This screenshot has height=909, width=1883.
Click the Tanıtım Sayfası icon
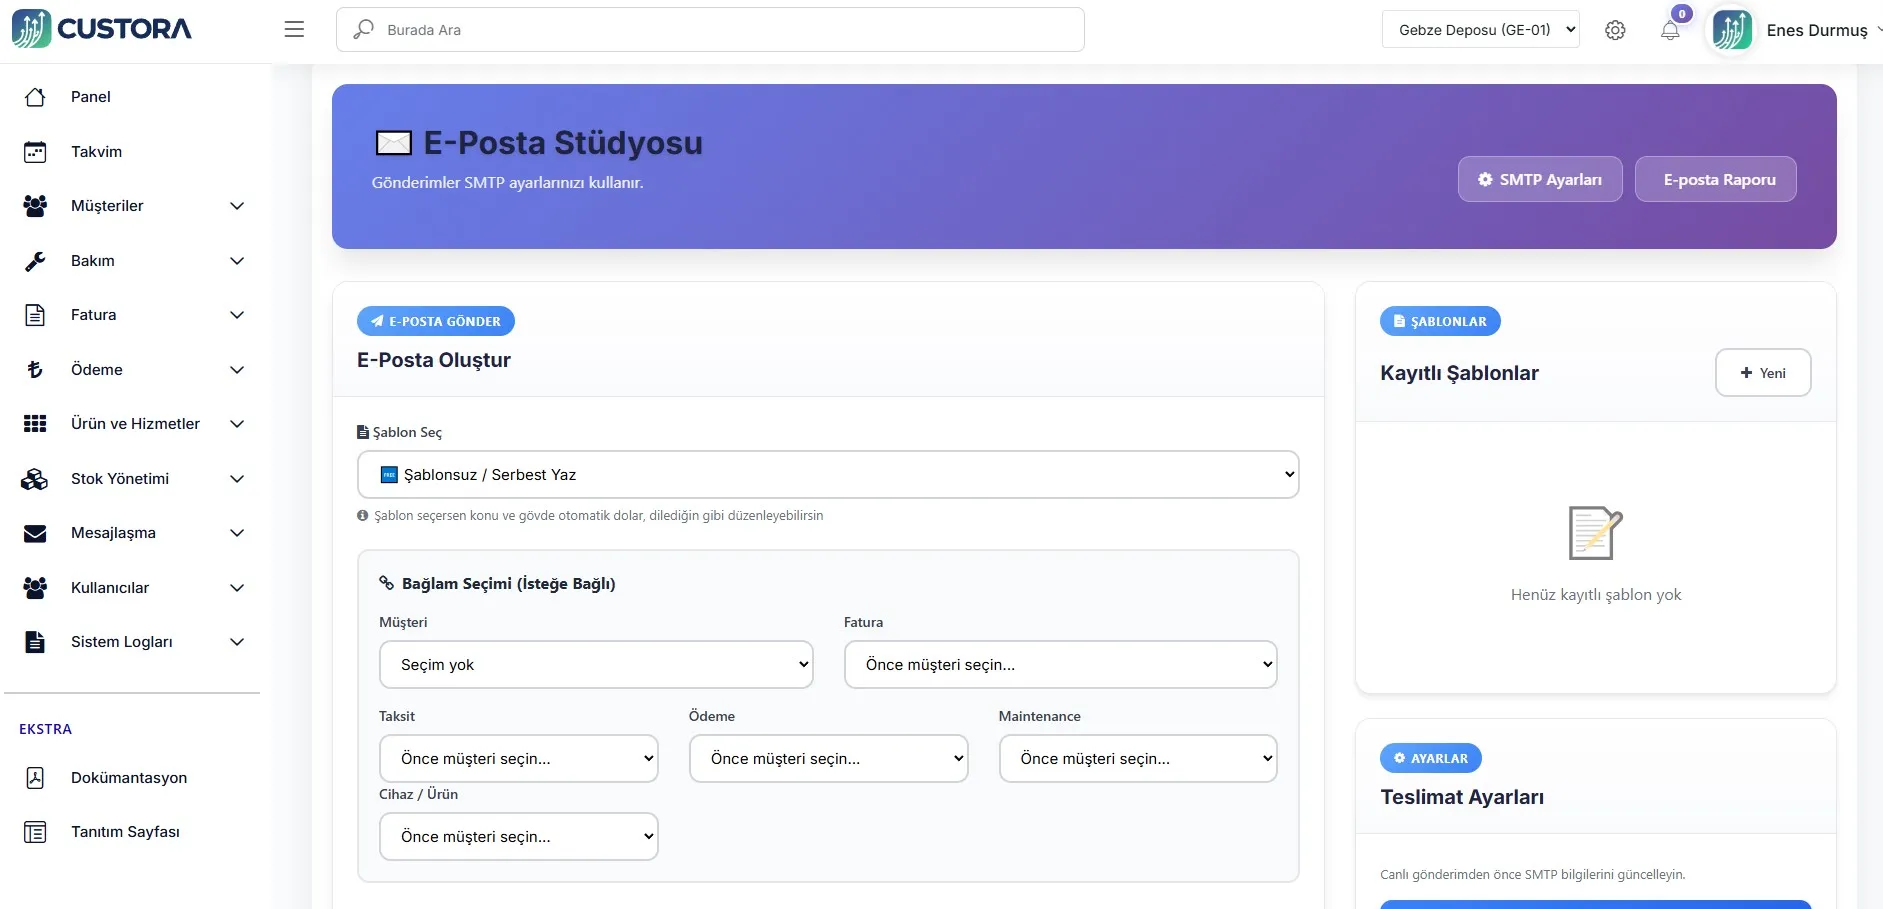pos(35,832)
